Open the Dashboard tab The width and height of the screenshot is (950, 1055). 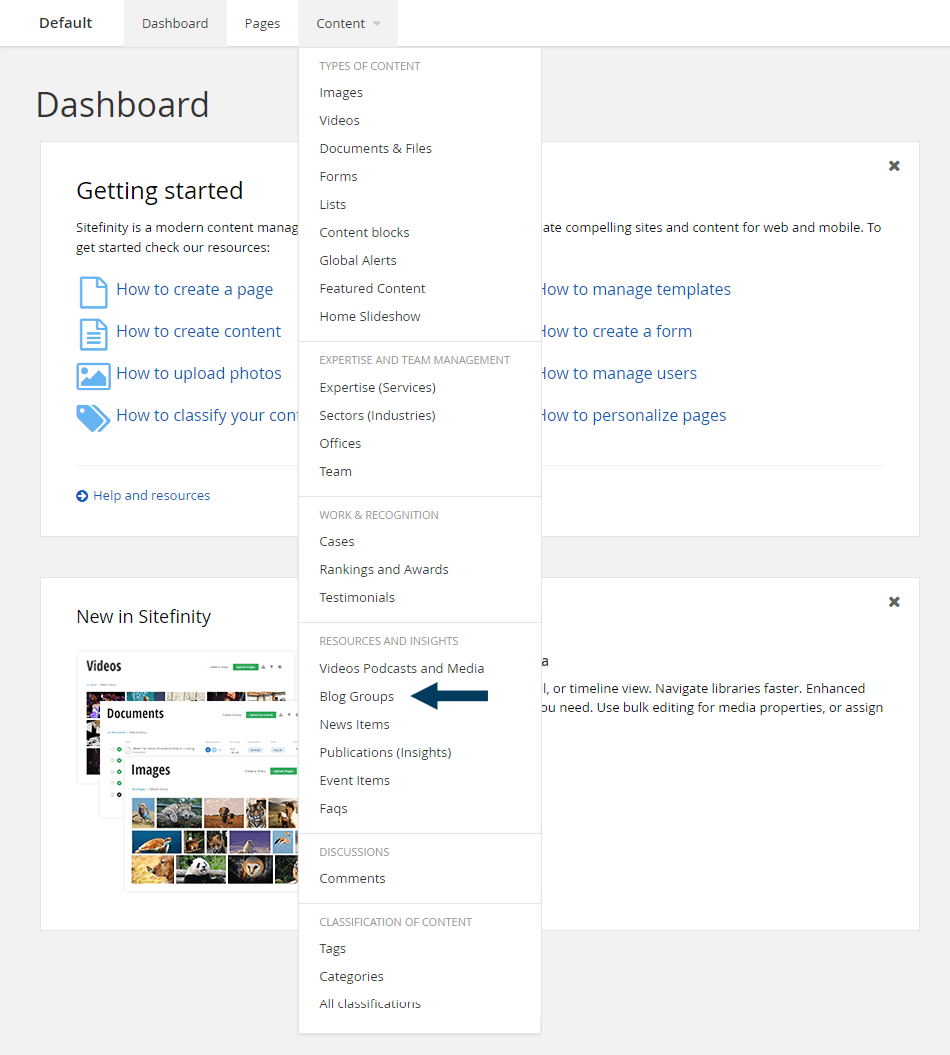[x=175, y=24]
